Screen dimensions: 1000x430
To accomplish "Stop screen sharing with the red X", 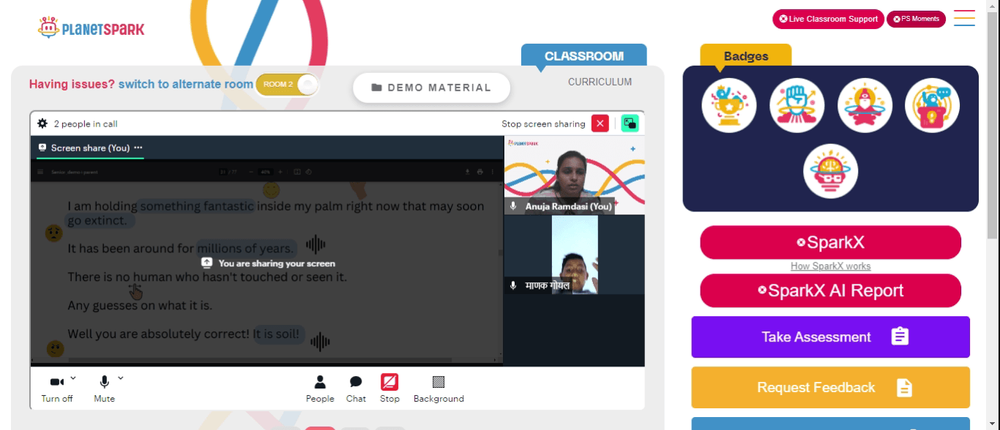I will [599, 124].
